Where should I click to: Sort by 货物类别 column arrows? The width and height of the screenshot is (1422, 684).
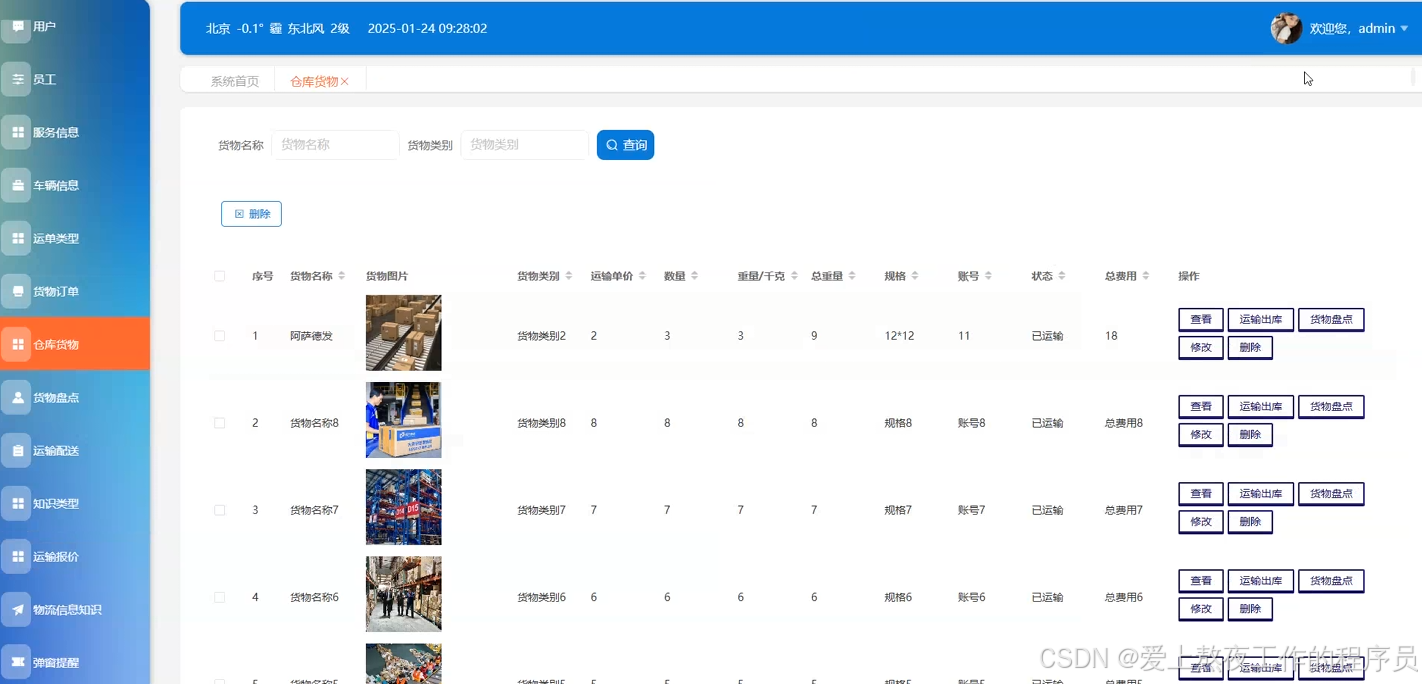point(569,276)
